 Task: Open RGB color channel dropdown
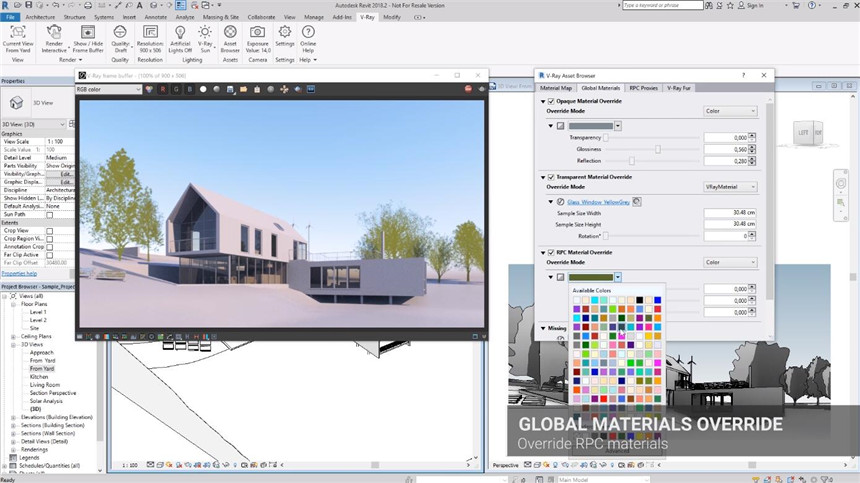coord(108,89)
